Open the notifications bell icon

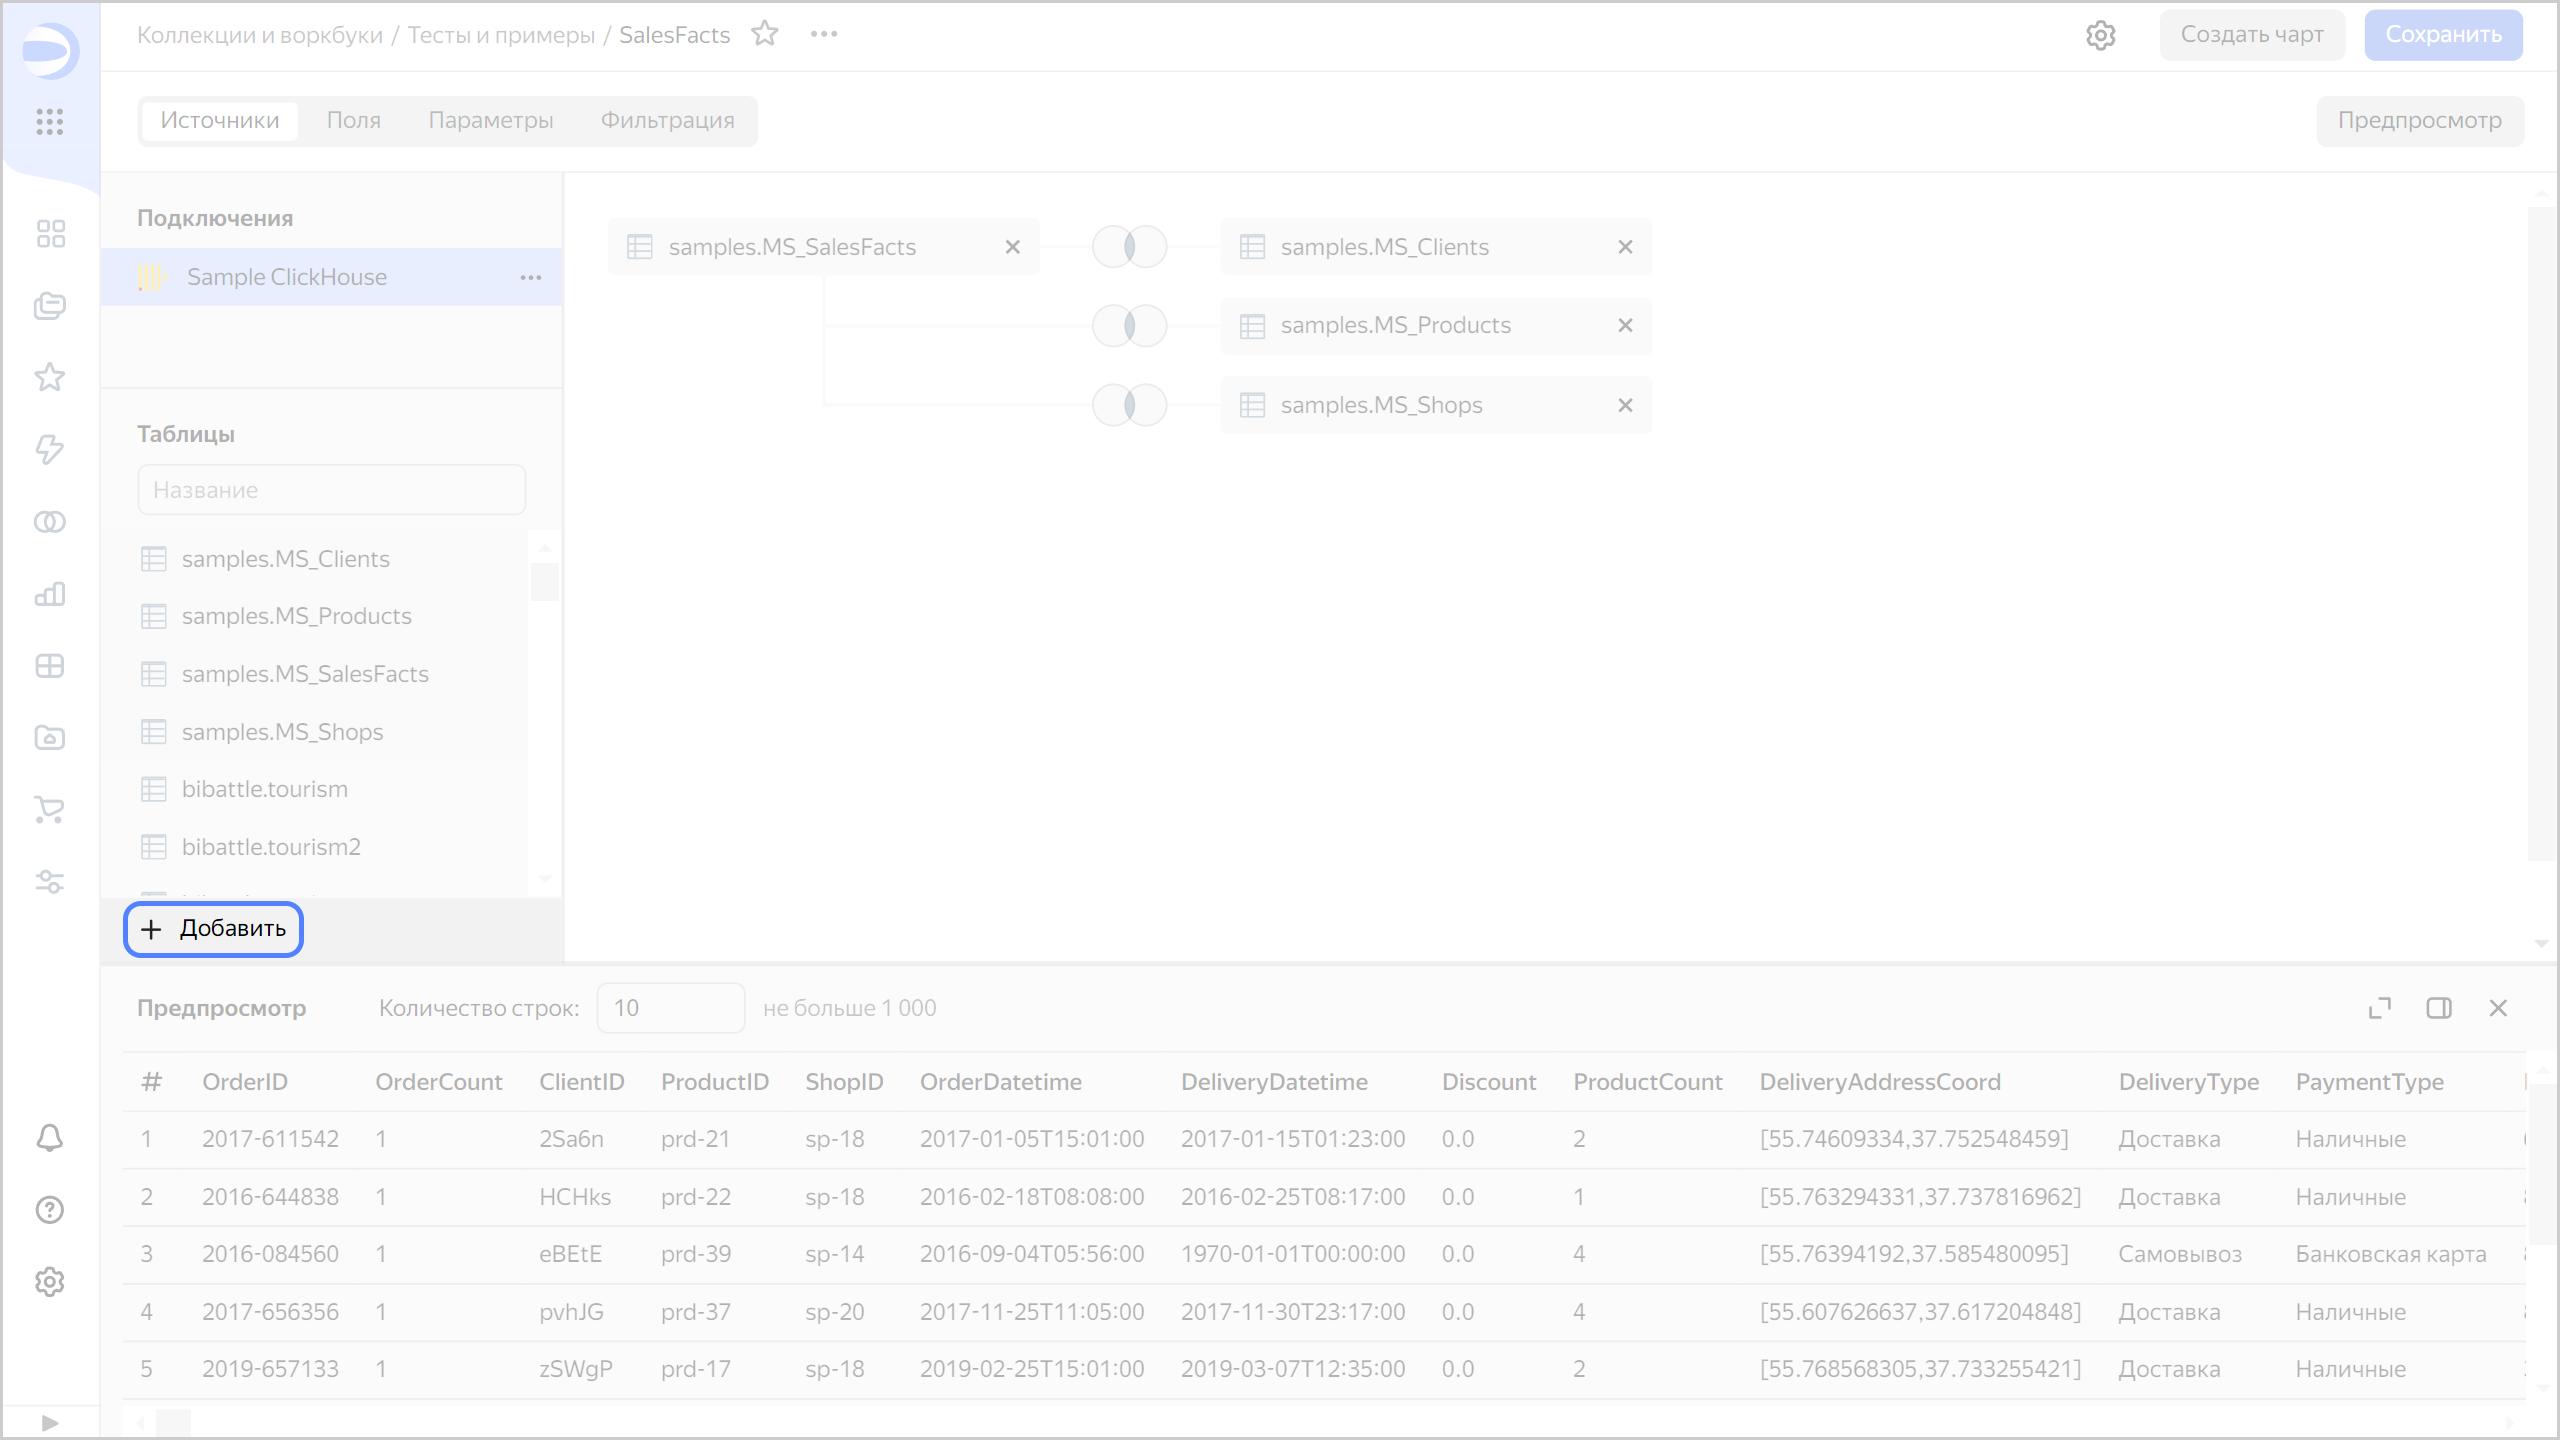pyautogui.click(x=49, y=1137)
